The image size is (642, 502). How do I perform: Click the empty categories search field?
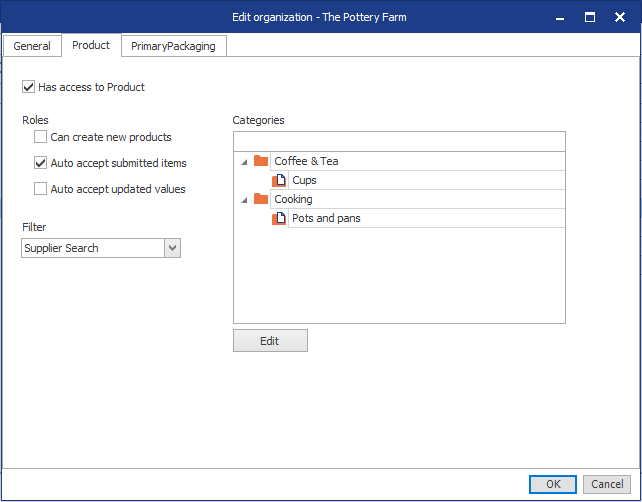tap(399, 142)
